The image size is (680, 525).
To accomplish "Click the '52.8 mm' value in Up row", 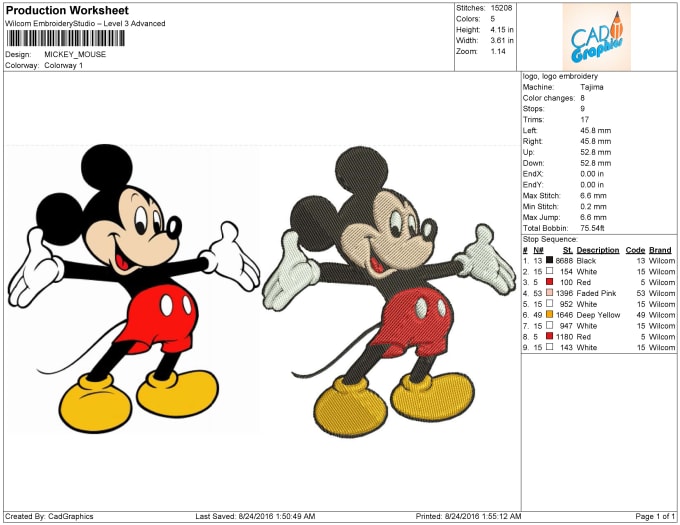I will (x=595, y=152).
